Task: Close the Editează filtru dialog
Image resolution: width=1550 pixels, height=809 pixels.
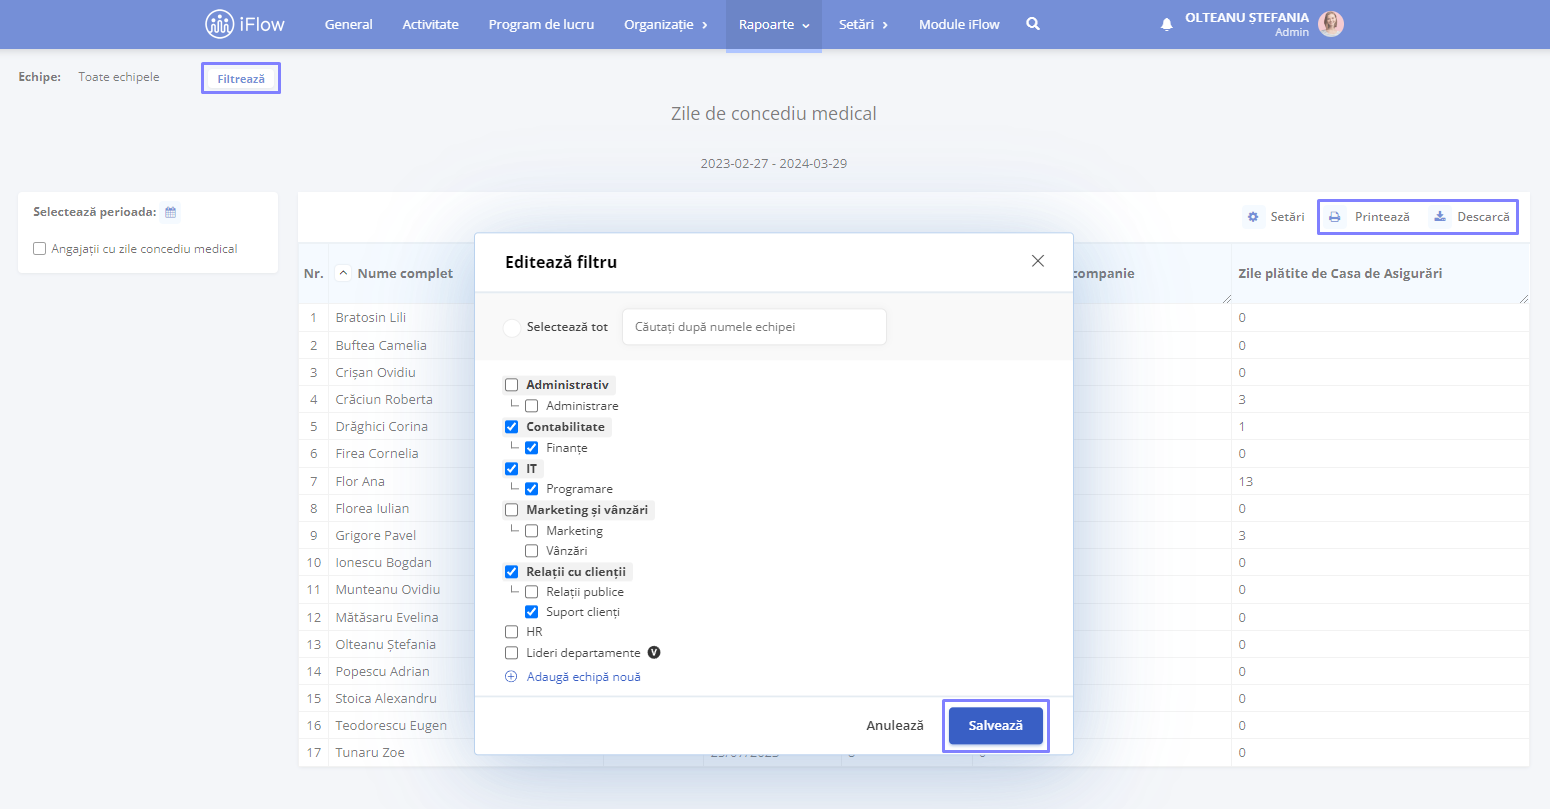Action: pyautogui.click(x=1038, y=261)
